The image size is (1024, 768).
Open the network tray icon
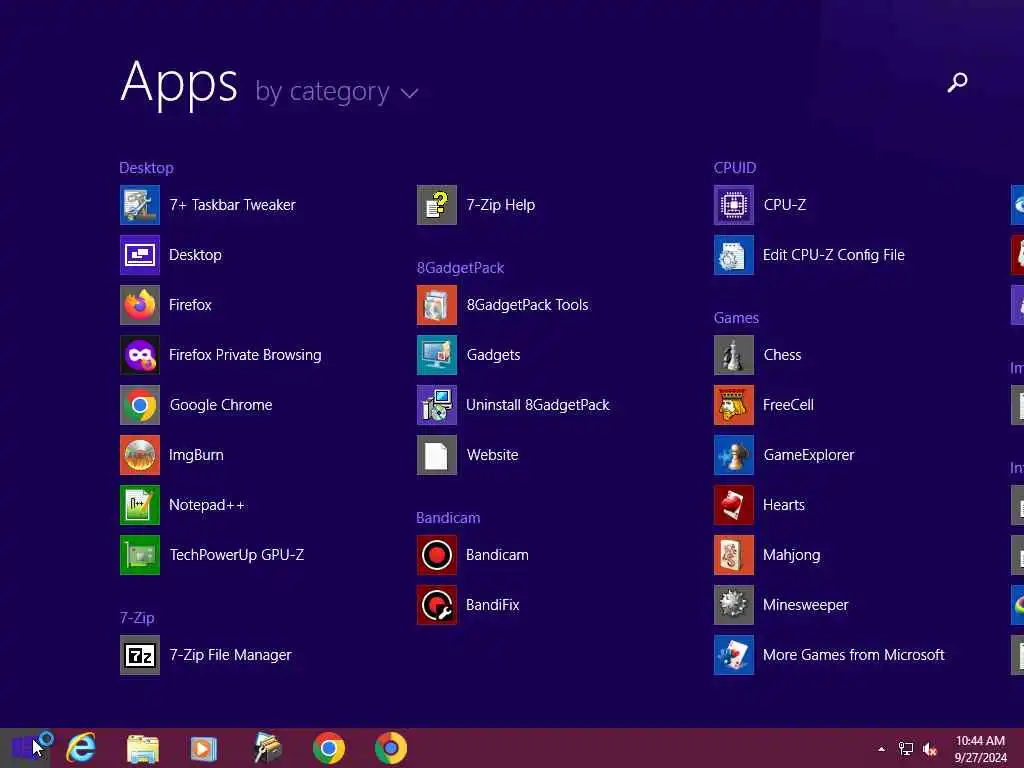906,749
